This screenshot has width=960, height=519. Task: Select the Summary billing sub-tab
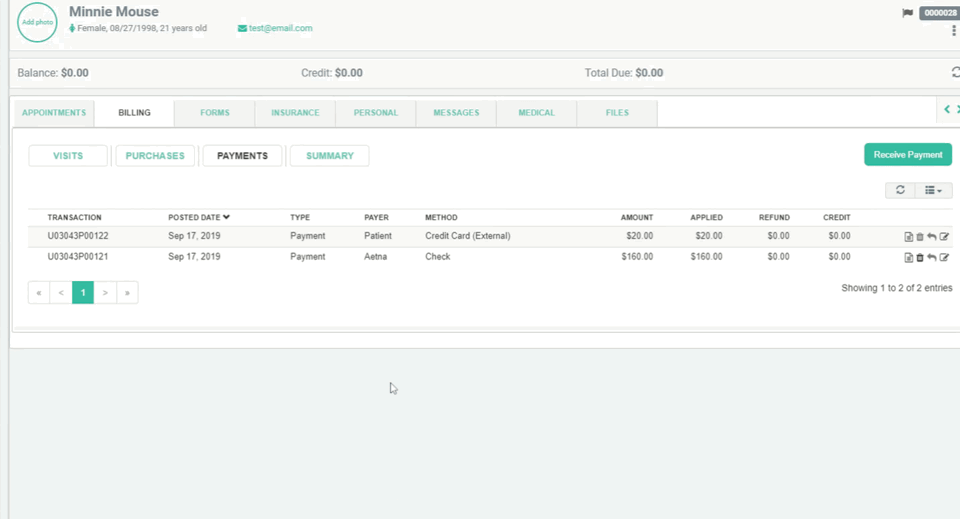[x=329, y=156]
